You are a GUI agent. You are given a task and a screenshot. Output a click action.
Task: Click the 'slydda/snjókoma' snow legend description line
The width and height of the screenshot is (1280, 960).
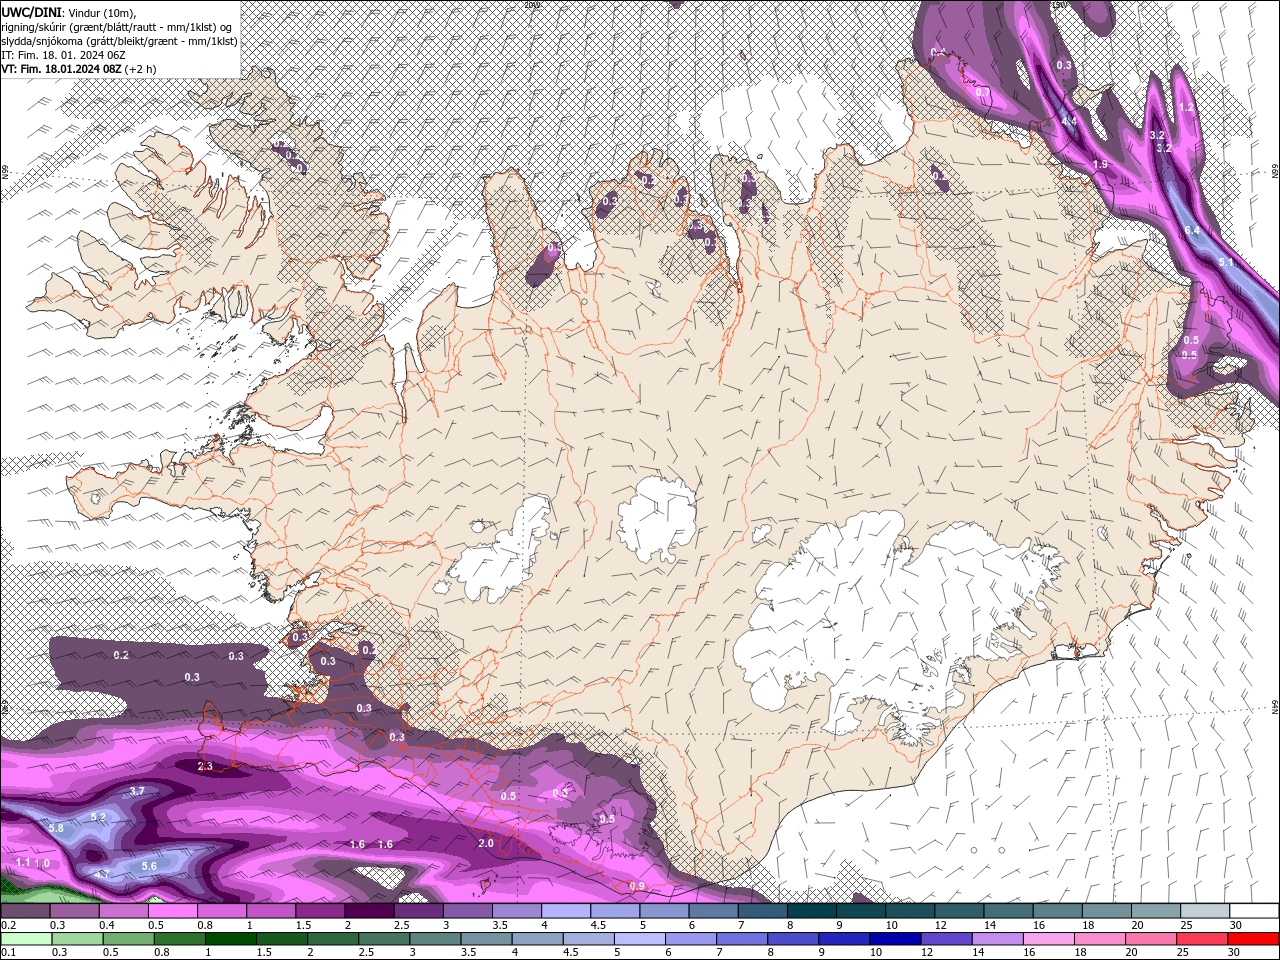[119, 41]
